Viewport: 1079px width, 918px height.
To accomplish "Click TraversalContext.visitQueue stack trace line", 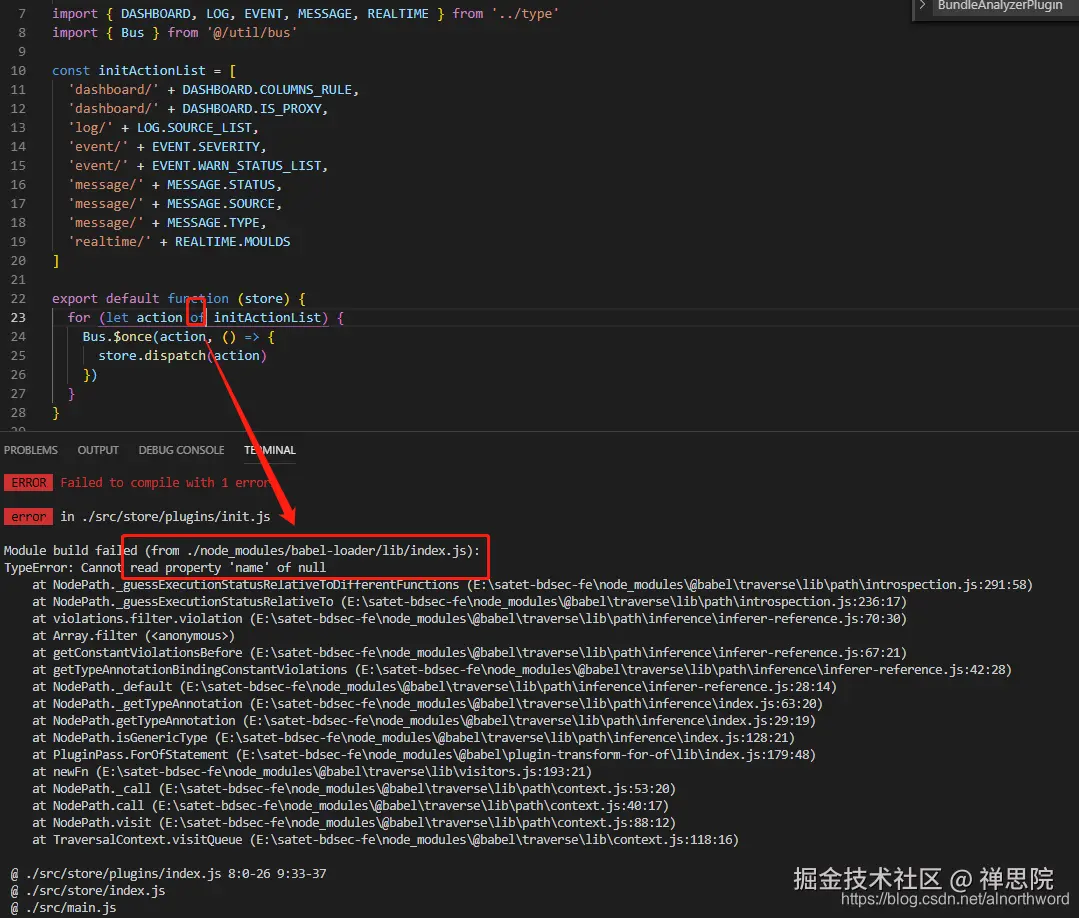I will tap(385, 840).
